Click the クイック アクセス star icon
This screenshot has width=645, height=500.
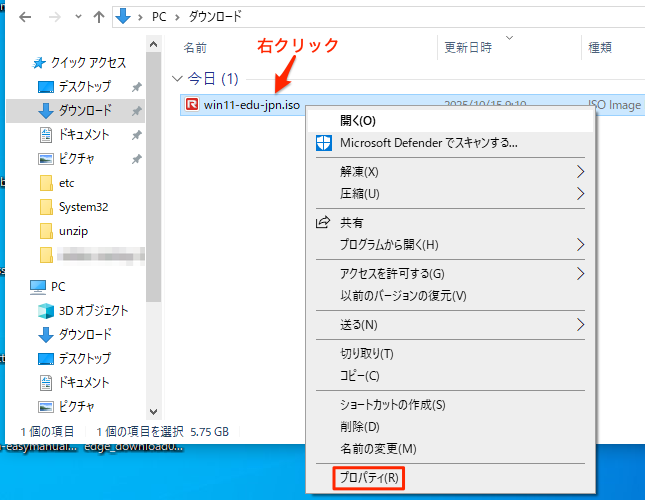pos(39,62)
